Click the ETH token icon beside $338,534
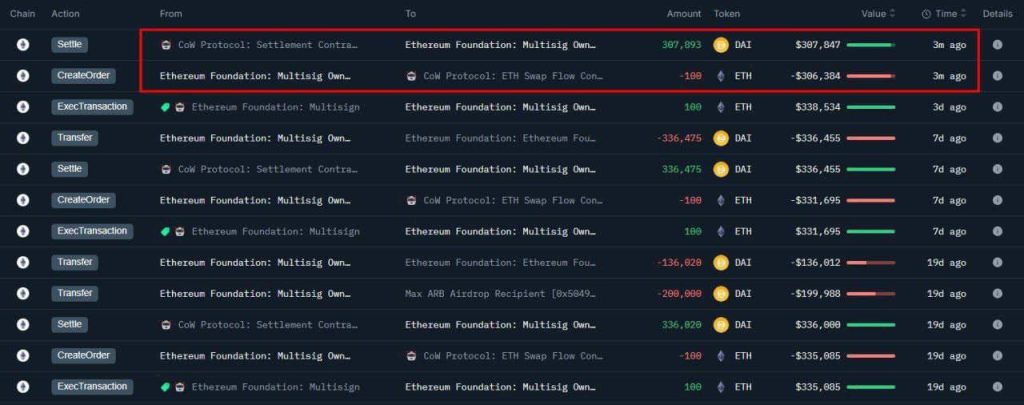1024x405 pixels. click(x=720, y=107)
